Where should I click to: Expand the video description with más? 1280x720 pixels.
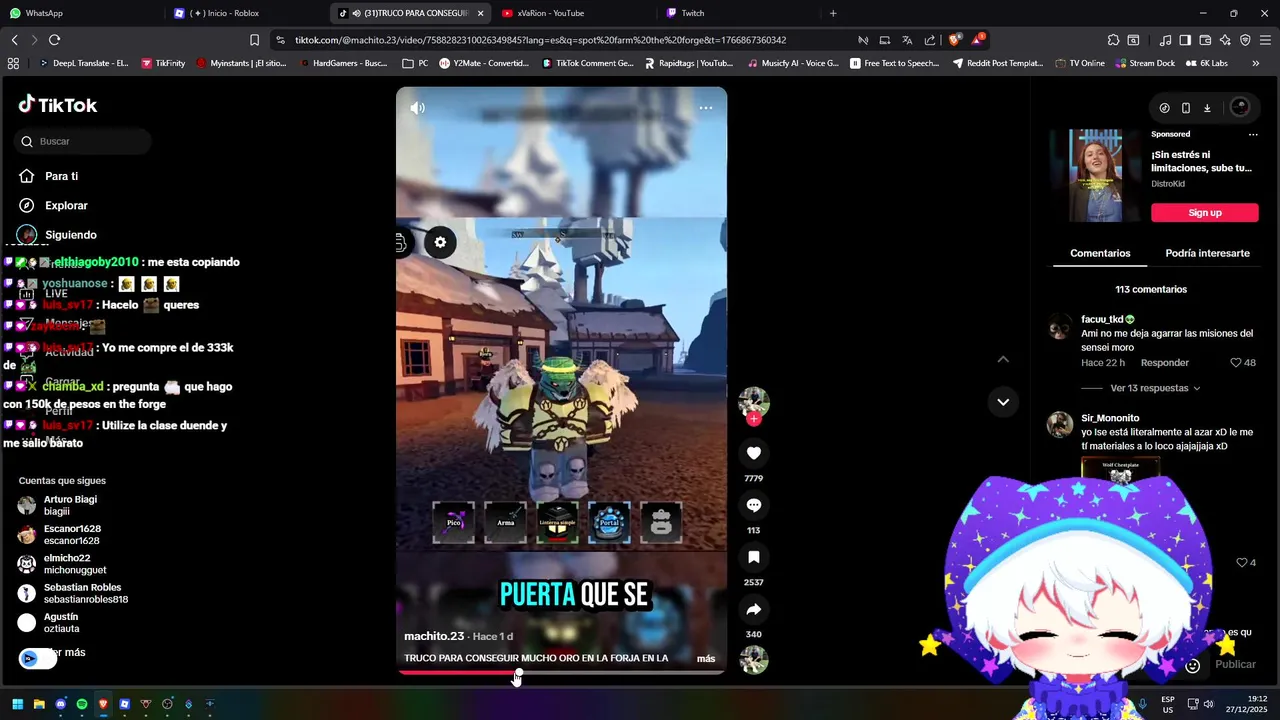tap(706, 658)
